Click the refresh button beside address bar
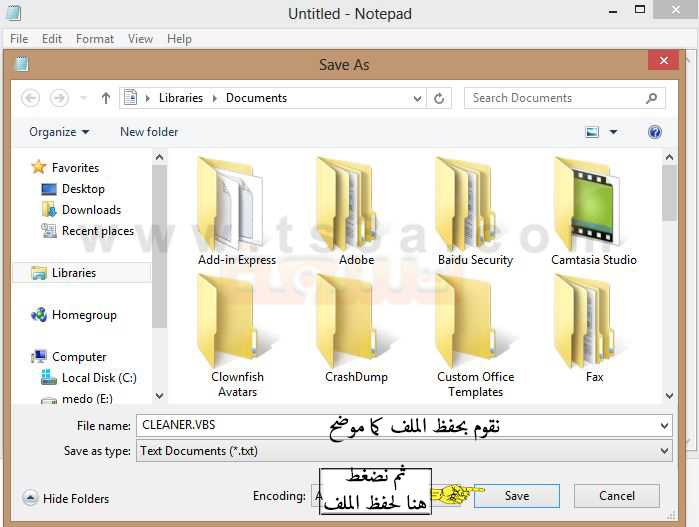Viewport: 699px width, 527px height. (x=439, y=98)
